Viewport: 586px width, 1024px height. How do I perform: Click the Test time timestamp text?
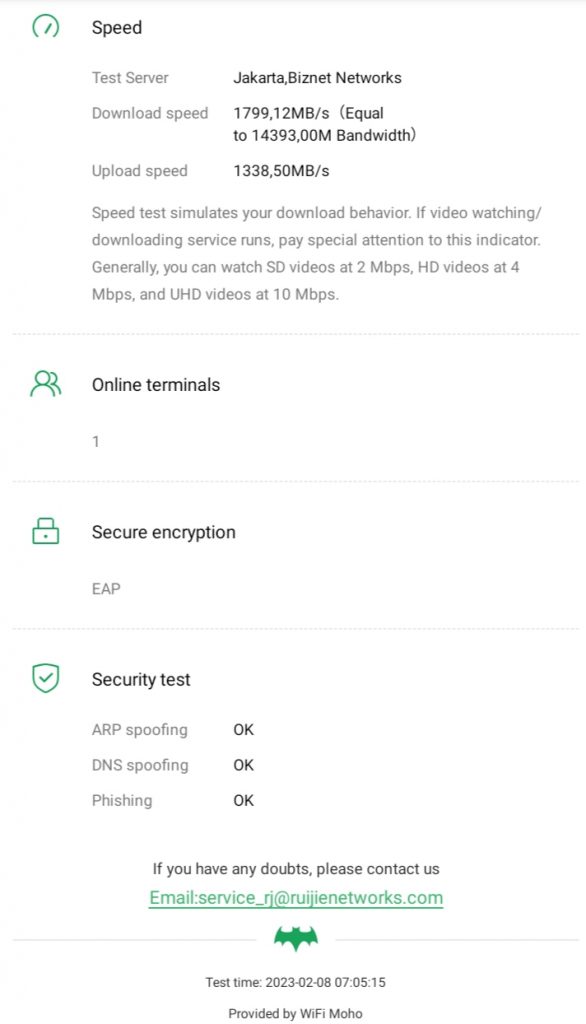[296, 982]
